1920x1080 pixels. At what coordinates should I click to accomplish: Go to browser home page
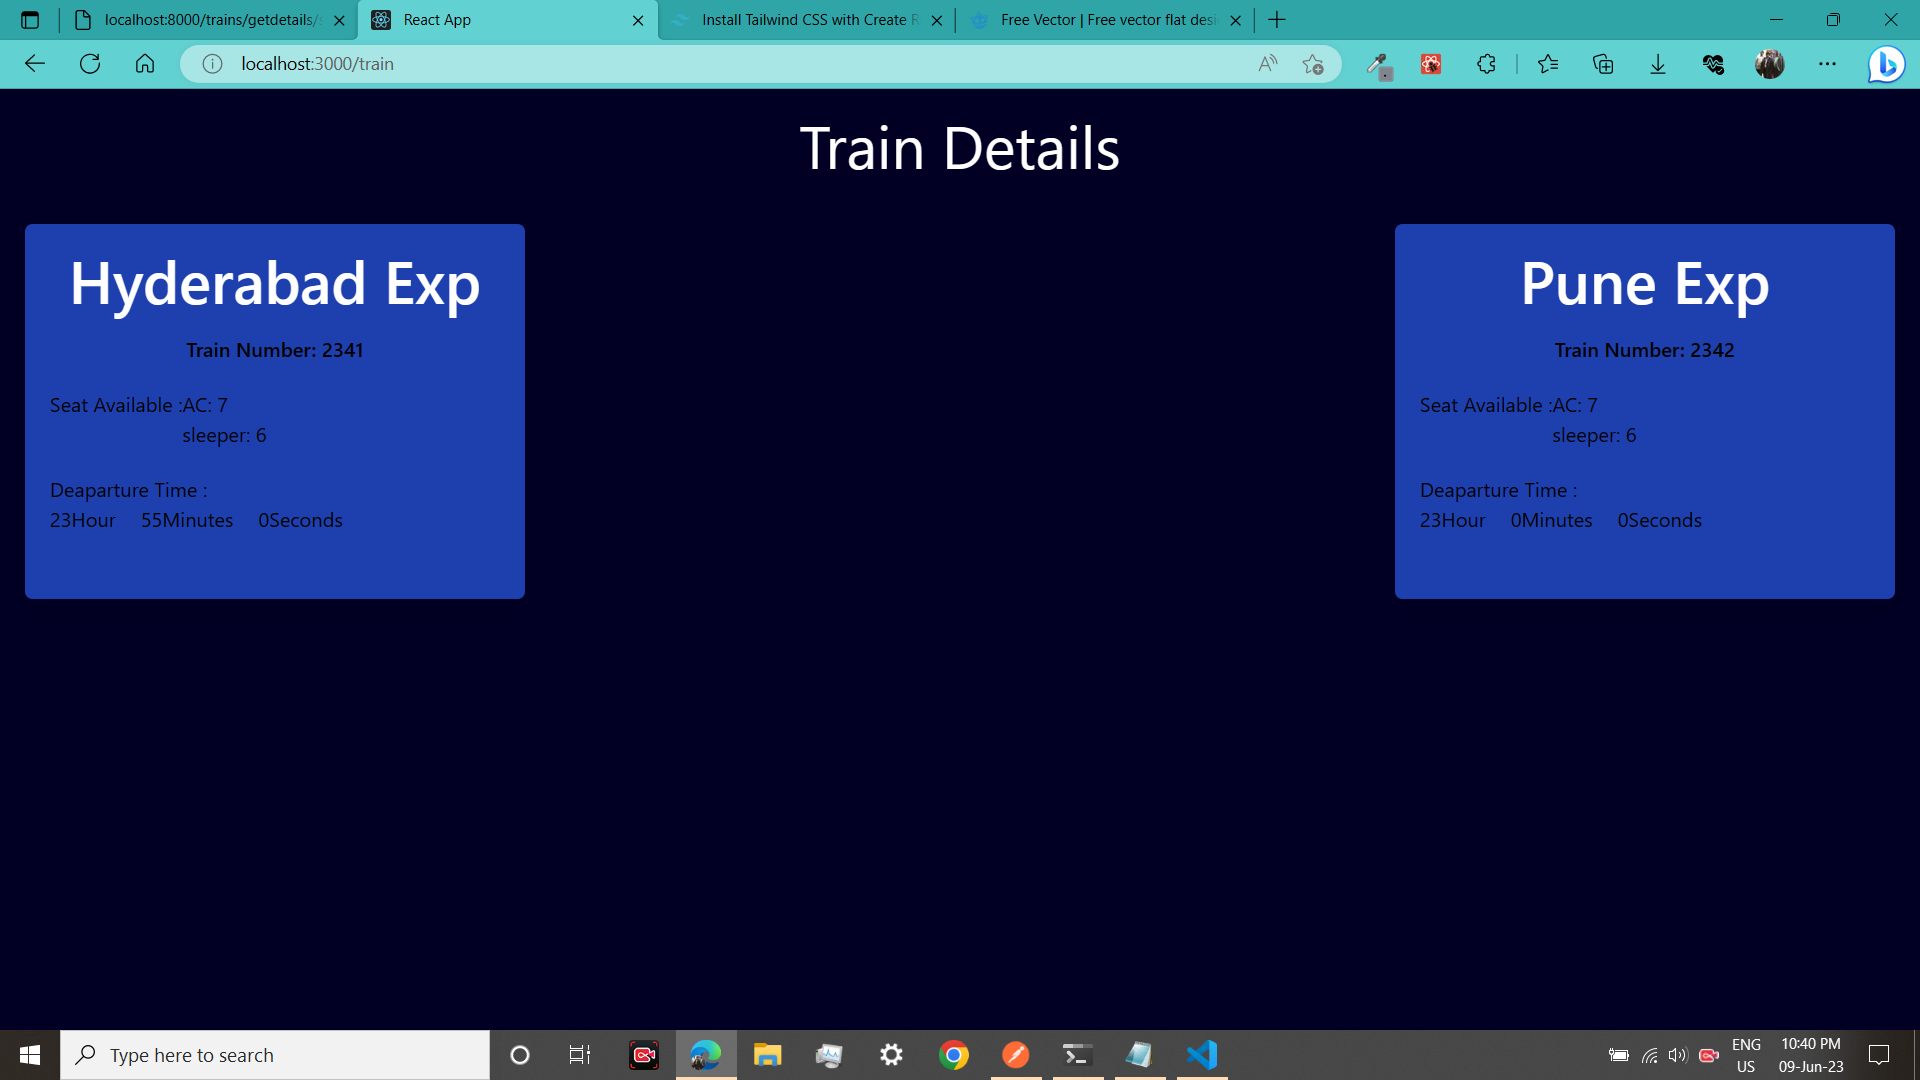tap(145, 64)
